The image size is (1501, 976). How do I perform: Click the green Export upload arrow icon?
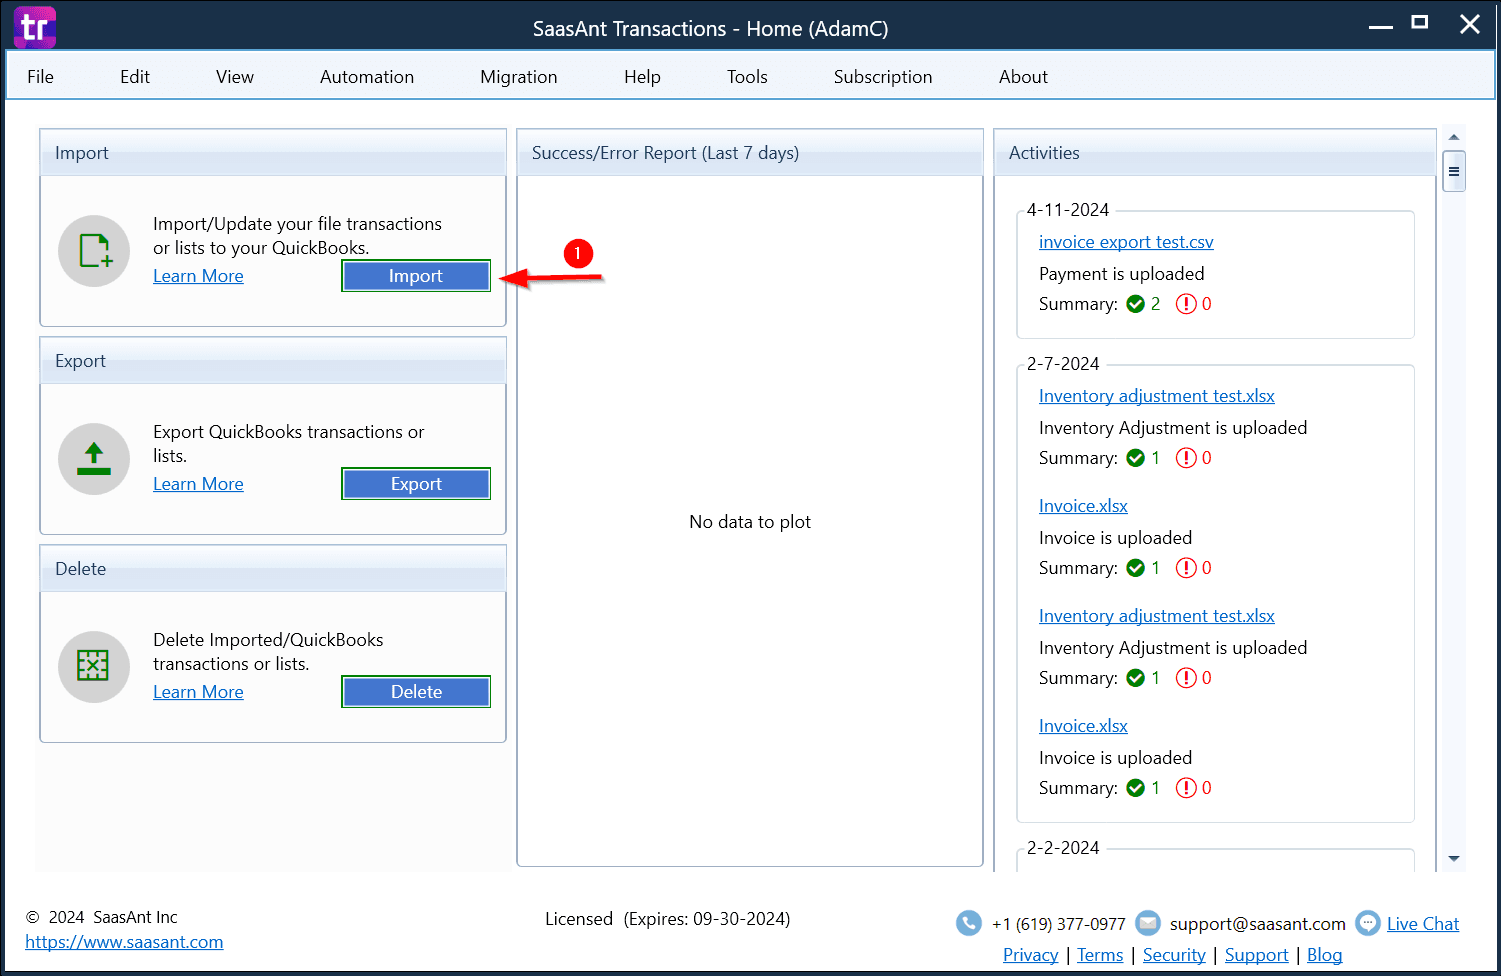click(94, 459)
